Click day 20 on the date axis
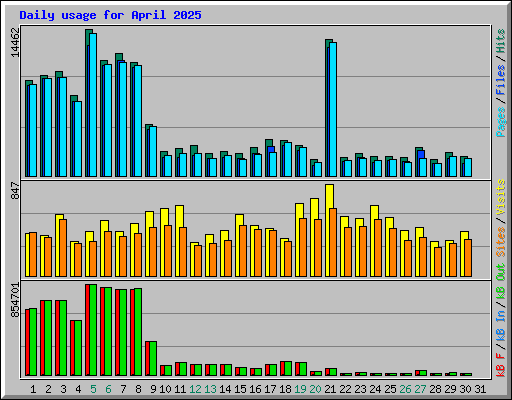The image size is (512, 400). click(x=315, y=389)
